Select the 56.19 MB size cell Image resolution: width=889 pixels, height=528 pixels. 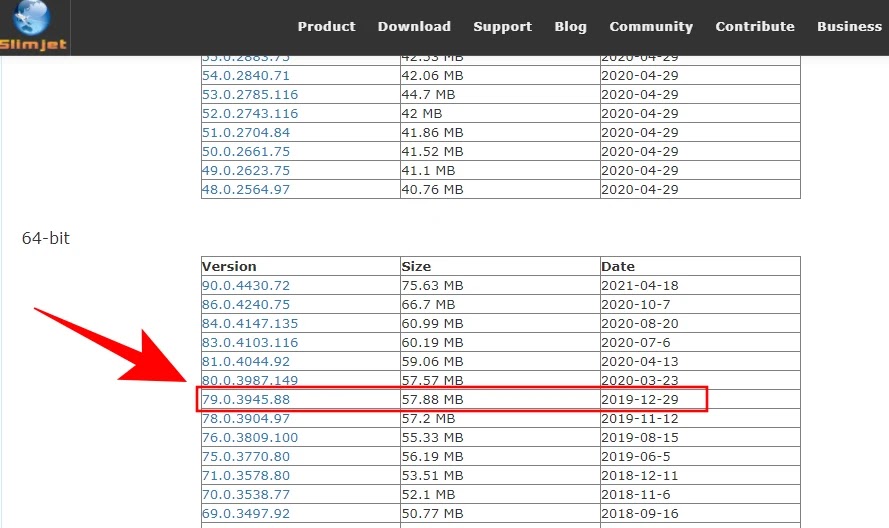[x=500, y=457]
